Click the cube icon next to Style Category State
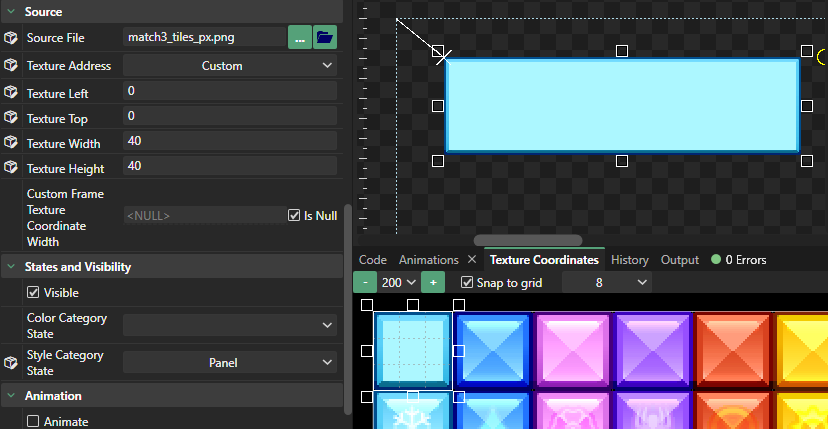Screen dimensions: 828x429 [x=11, y=362]
